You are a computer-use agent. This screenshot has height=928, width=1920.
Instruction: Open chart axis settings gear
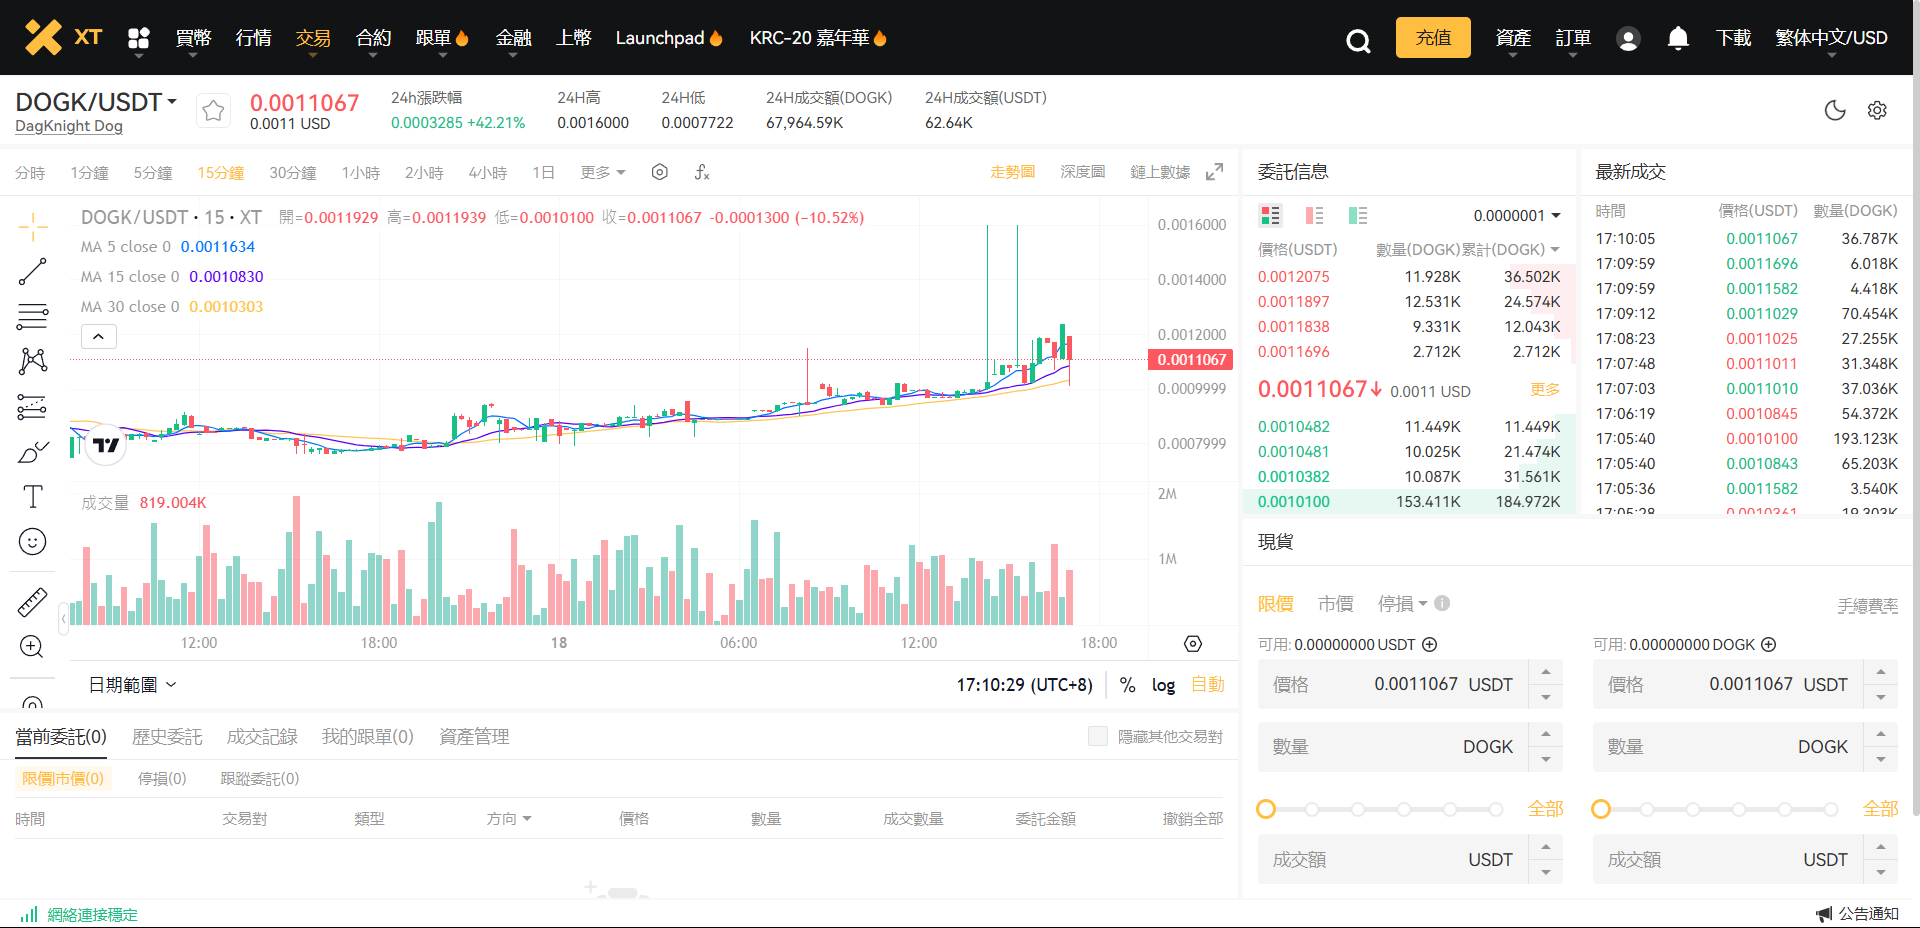[x=1193, y=644]
